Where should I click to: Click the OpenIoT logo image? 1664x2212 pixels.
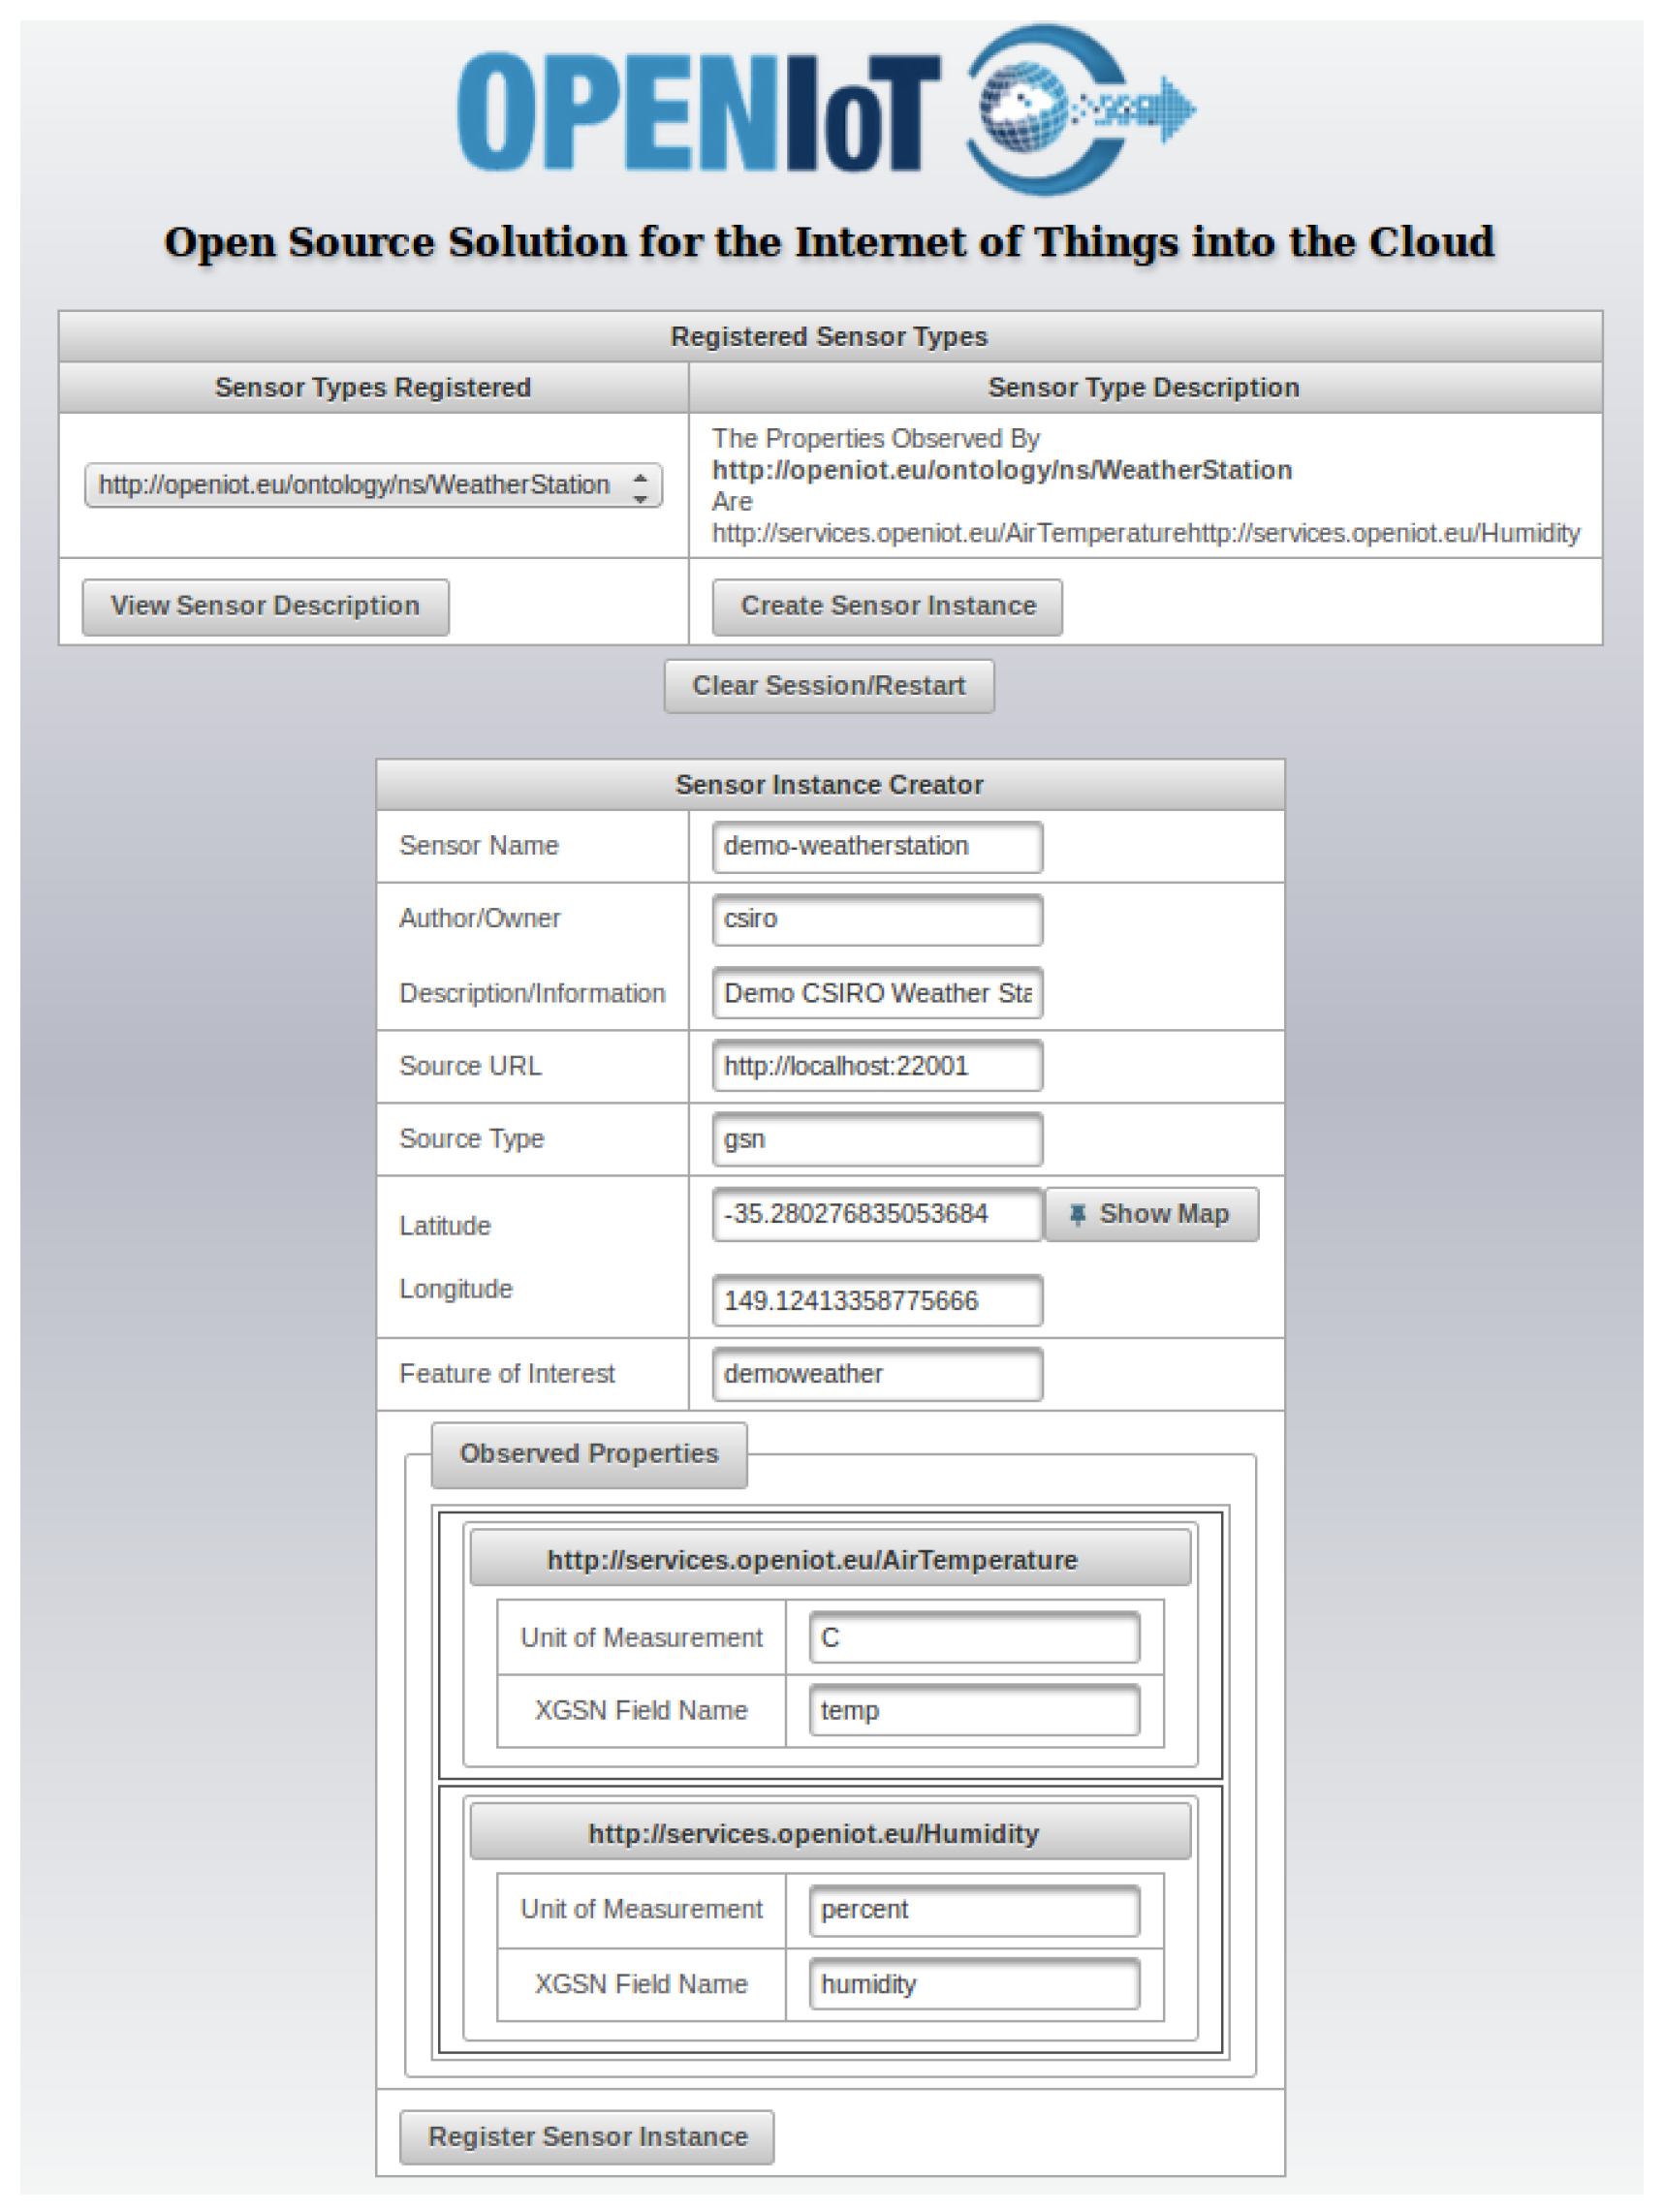(828, 109)
